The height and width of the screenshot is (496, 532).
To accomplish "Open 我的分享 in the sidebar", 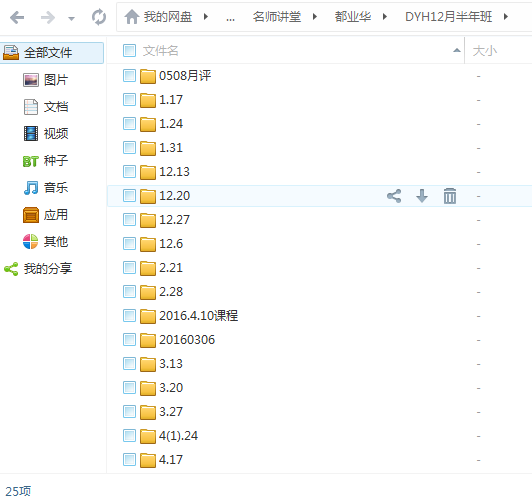I will (x=38, y=269).
